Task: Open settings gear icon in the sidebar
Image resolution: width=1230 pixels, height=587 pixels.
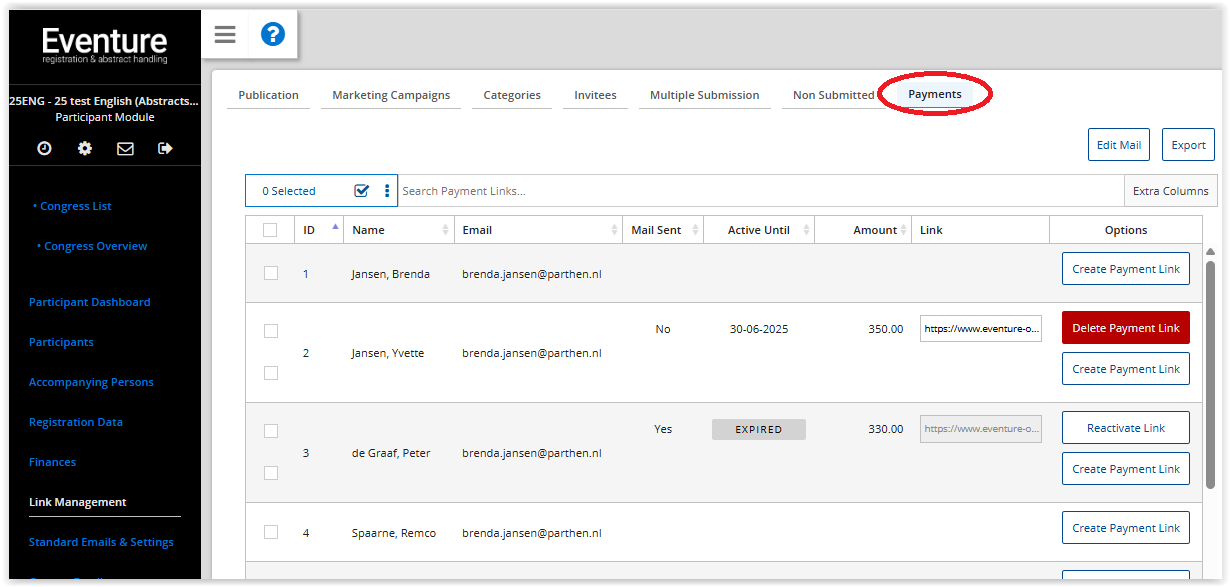Action: pyautogui.click(x=85, y=148)
